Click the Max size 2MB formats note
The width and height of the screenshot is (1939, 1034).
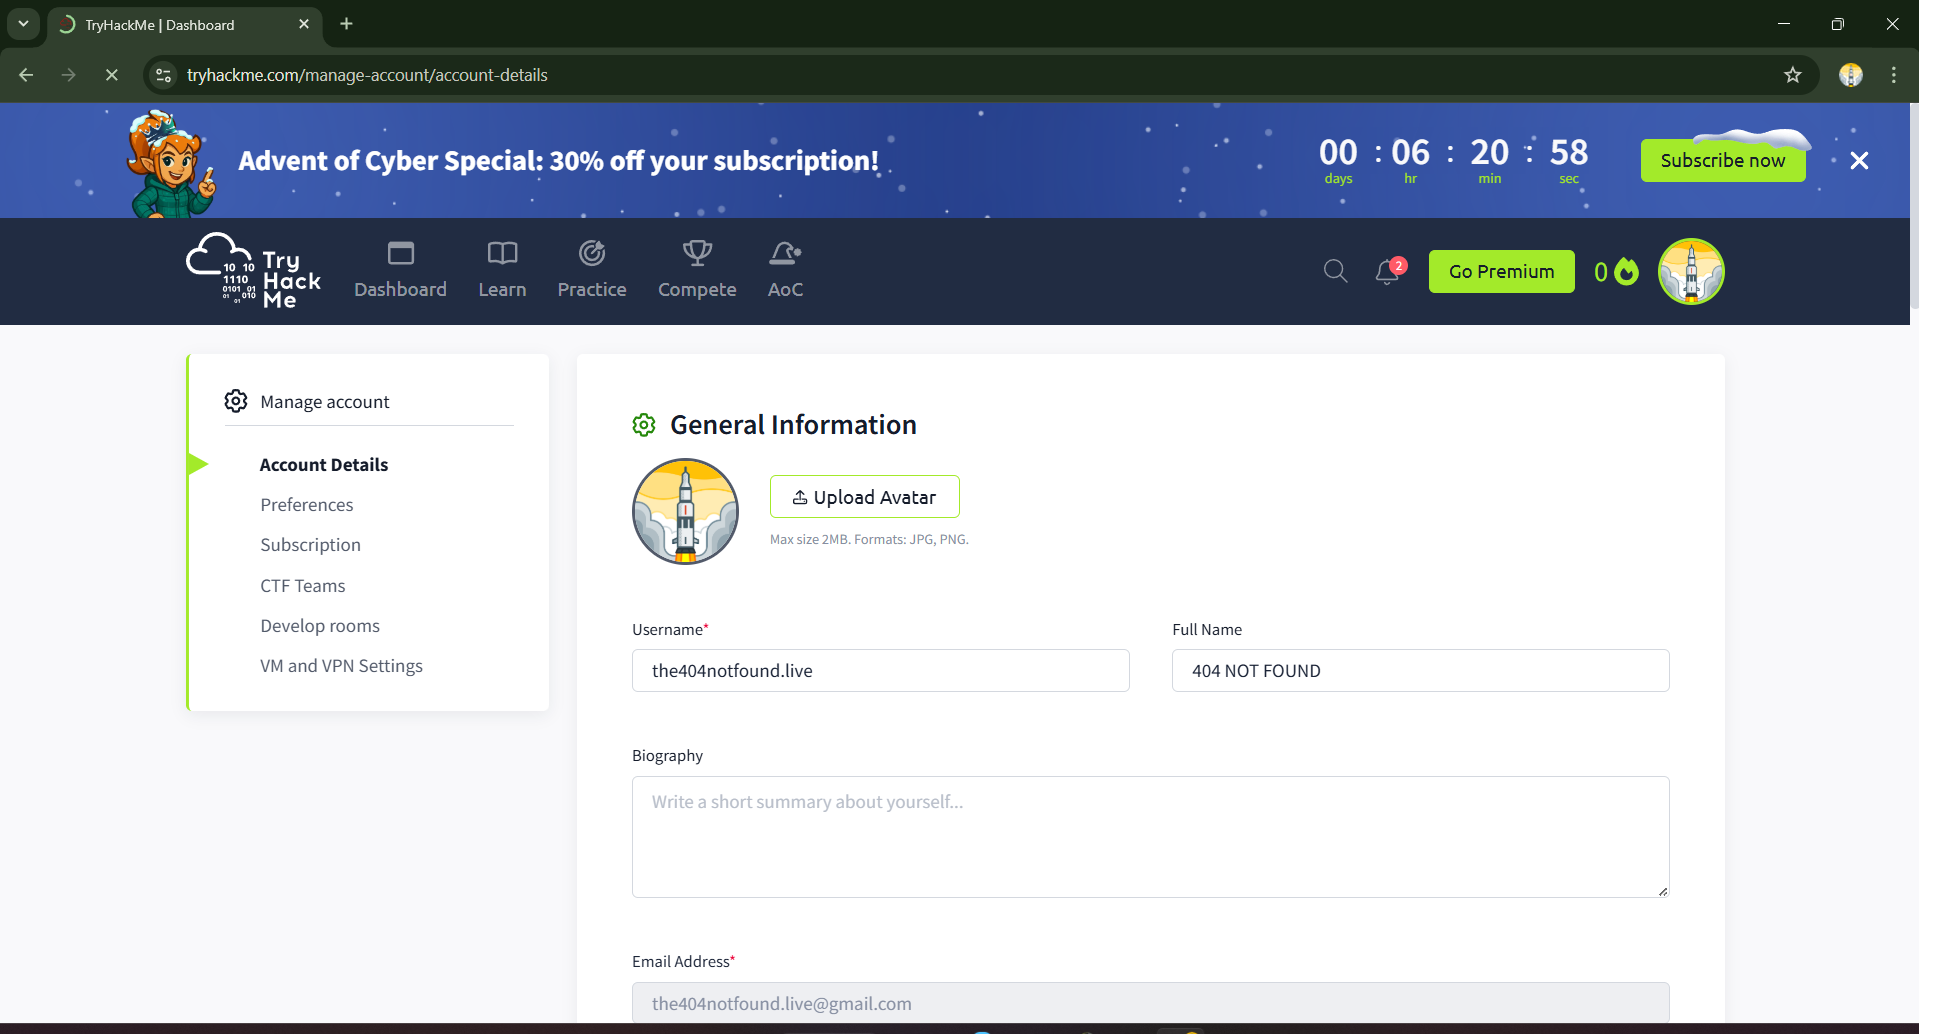point(869,539)
